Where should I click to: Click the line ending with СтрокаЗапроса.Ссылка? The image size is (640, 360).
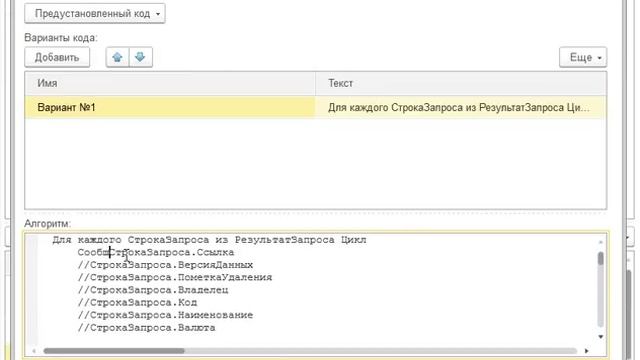click(x=156, y=252)
